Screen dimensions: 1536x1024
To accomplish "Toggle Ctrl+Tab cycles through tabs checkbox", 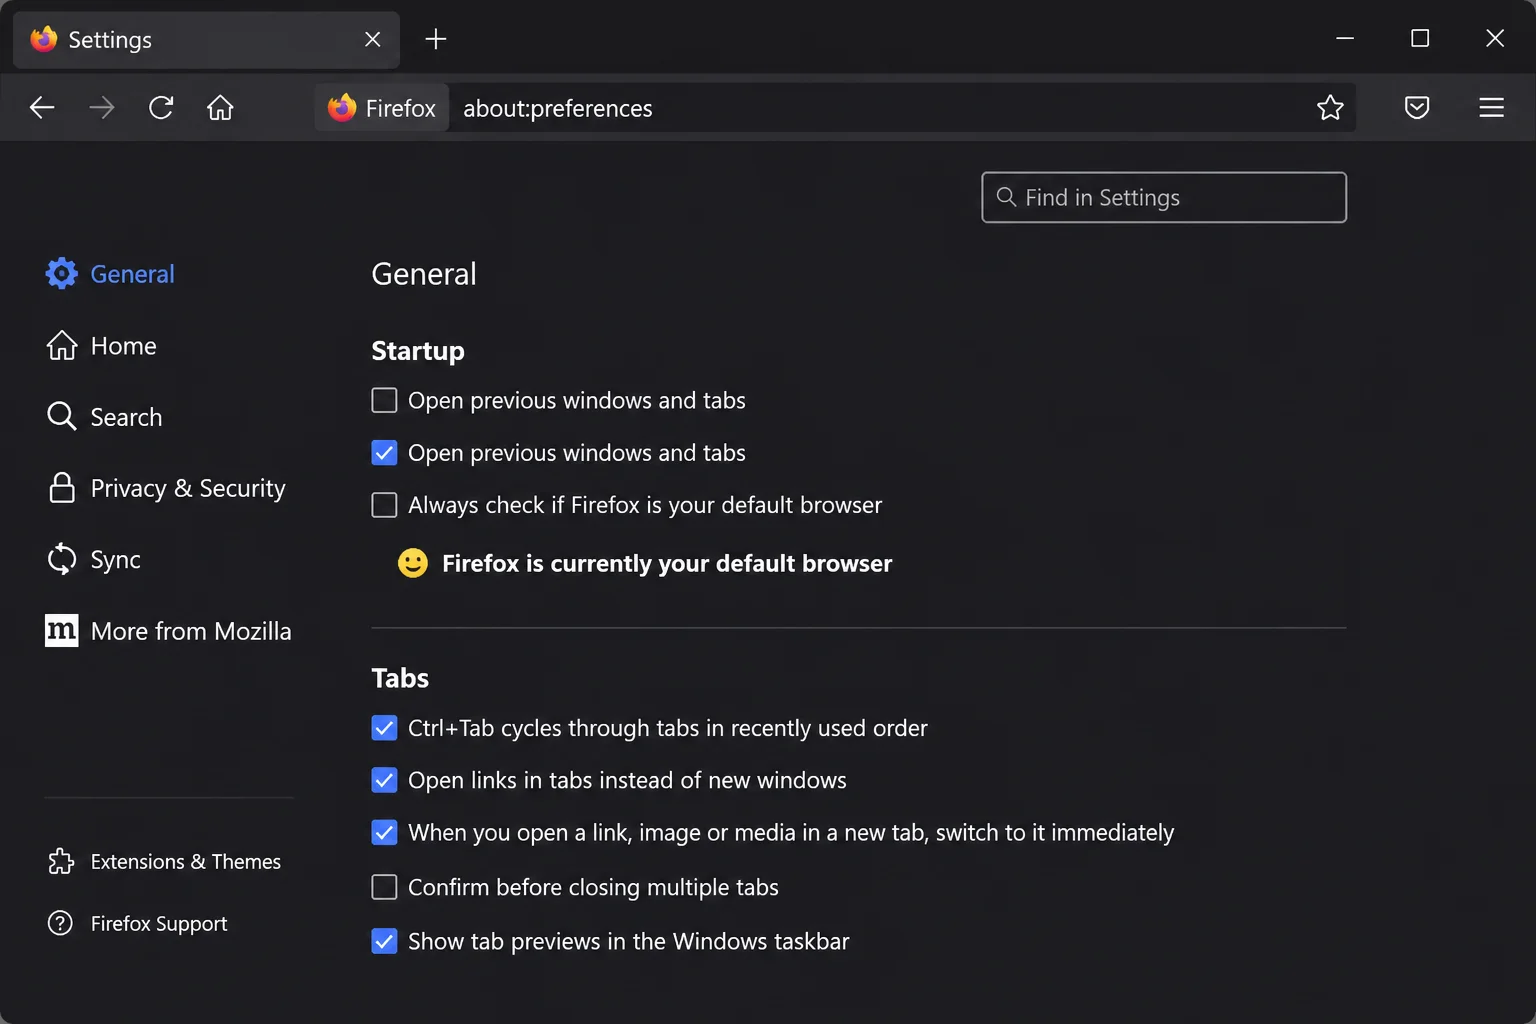I will coord(384,728).
